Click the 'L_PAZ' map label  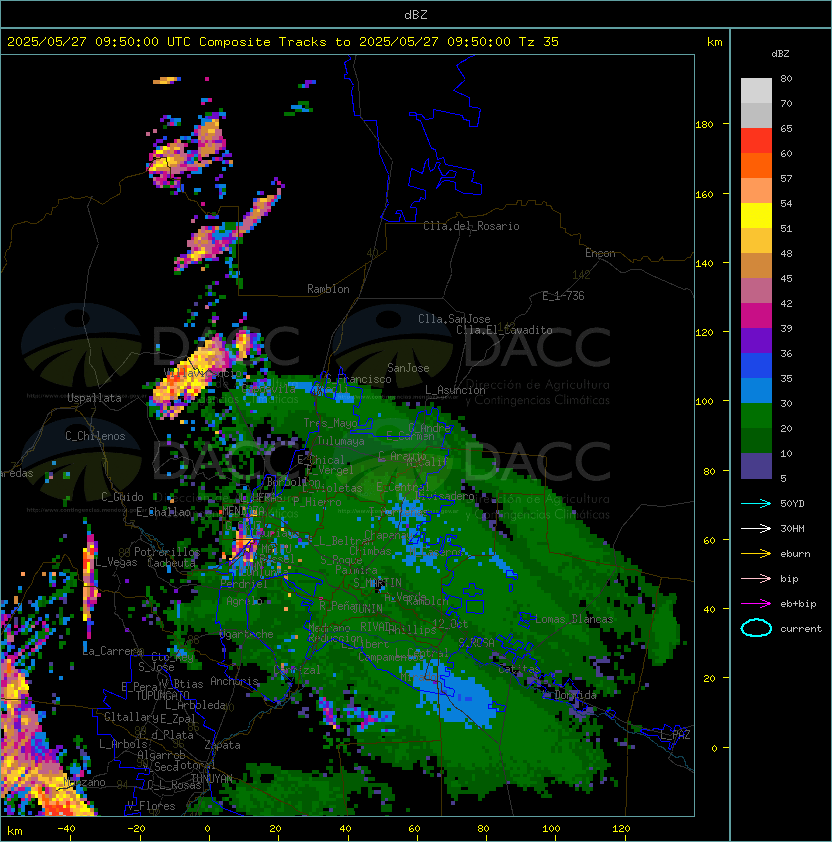coord(675,735)
